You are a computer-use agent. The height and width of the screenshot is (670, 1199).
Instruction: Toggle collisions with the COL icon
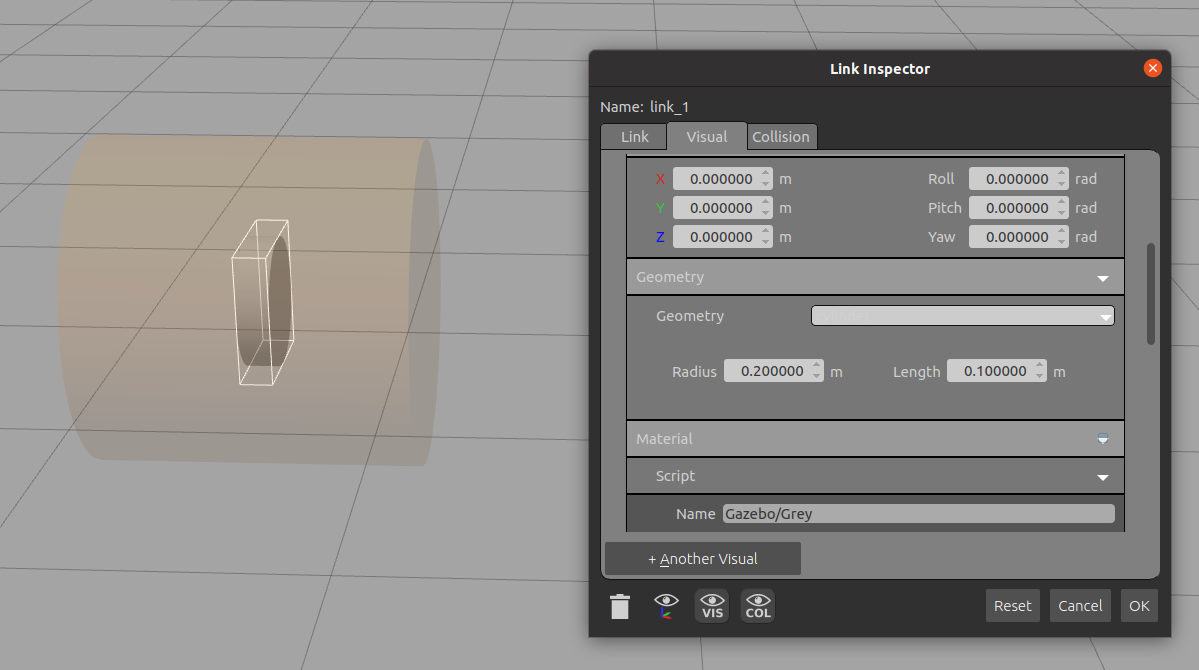tap(758, 606)
